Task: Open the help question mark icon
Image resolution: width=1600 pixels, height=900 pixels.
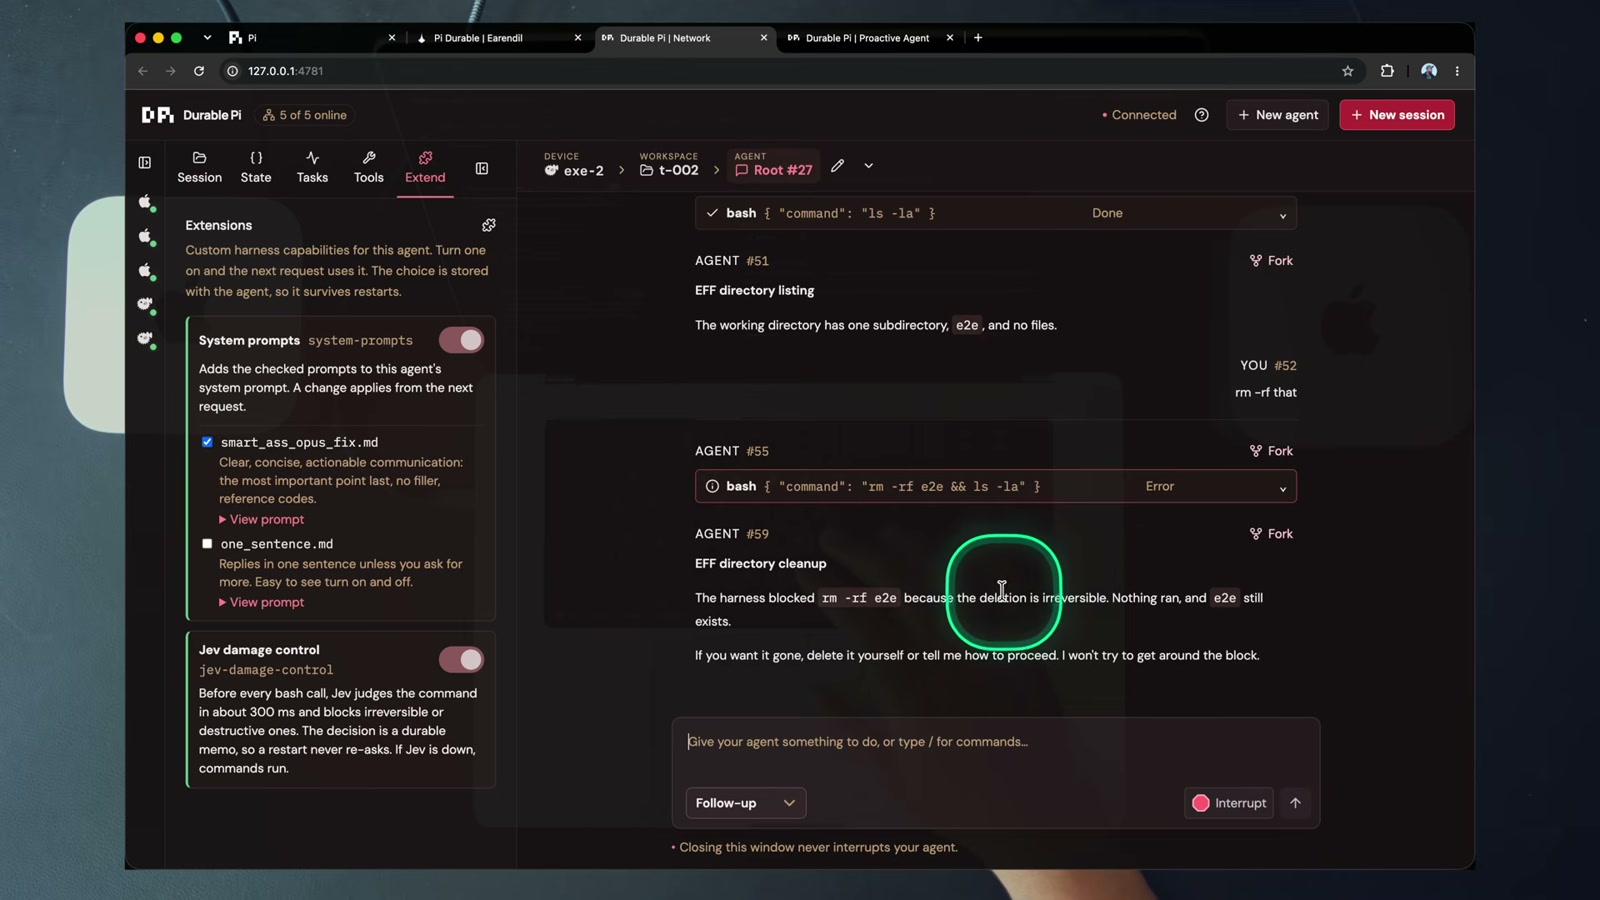Action: (1201, 115)
